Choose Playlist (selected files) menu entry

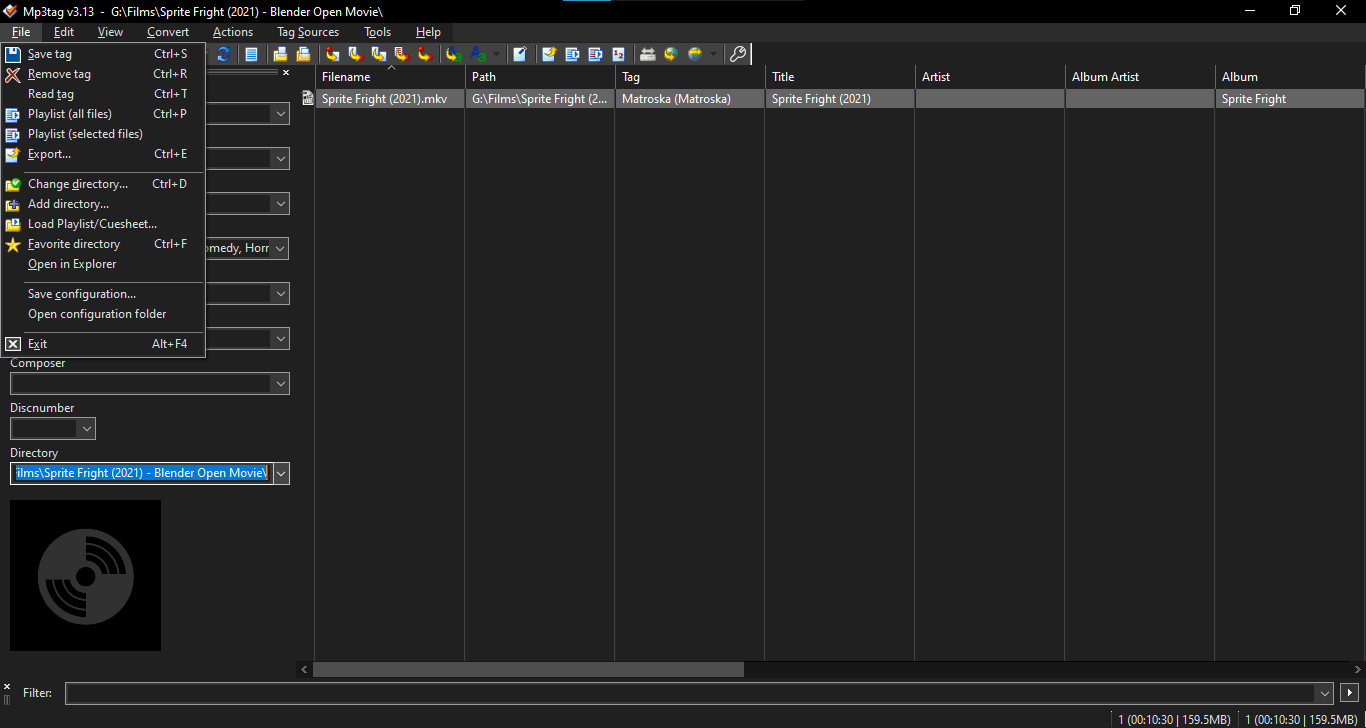tap(103, 134)
